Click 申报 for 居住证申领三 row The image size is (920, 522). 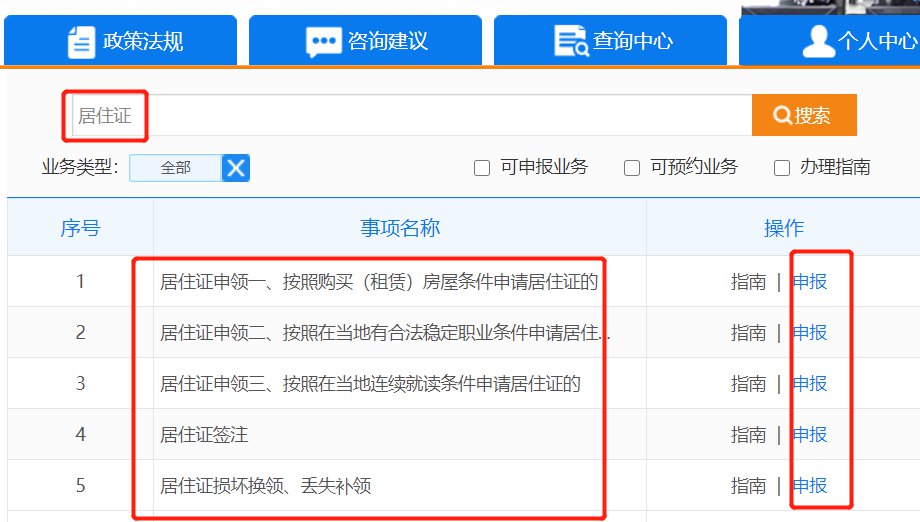point(810,384)
